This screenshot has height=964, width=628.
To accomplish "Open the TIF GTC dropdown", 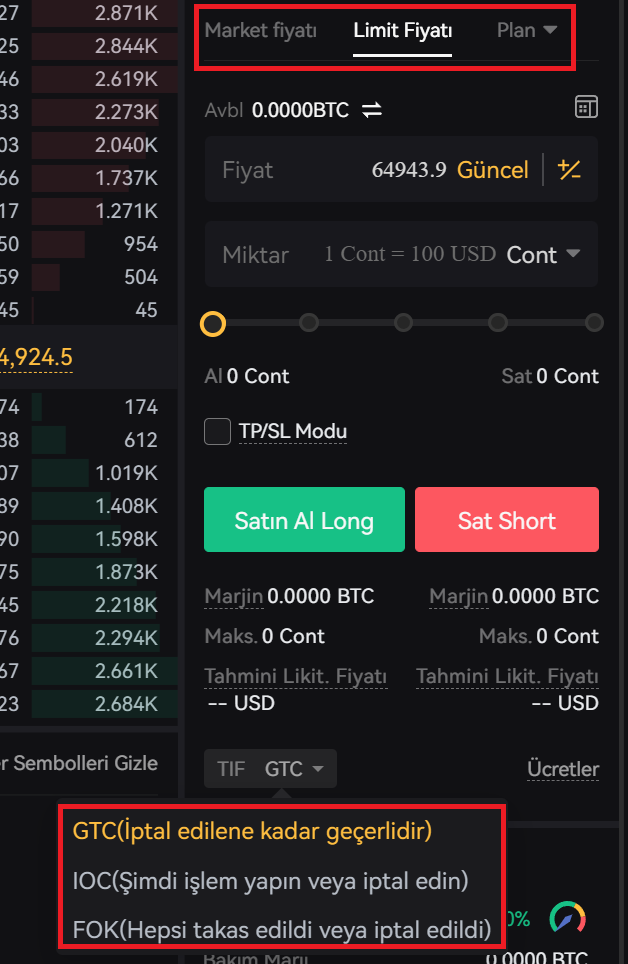I will click(269, 768).
